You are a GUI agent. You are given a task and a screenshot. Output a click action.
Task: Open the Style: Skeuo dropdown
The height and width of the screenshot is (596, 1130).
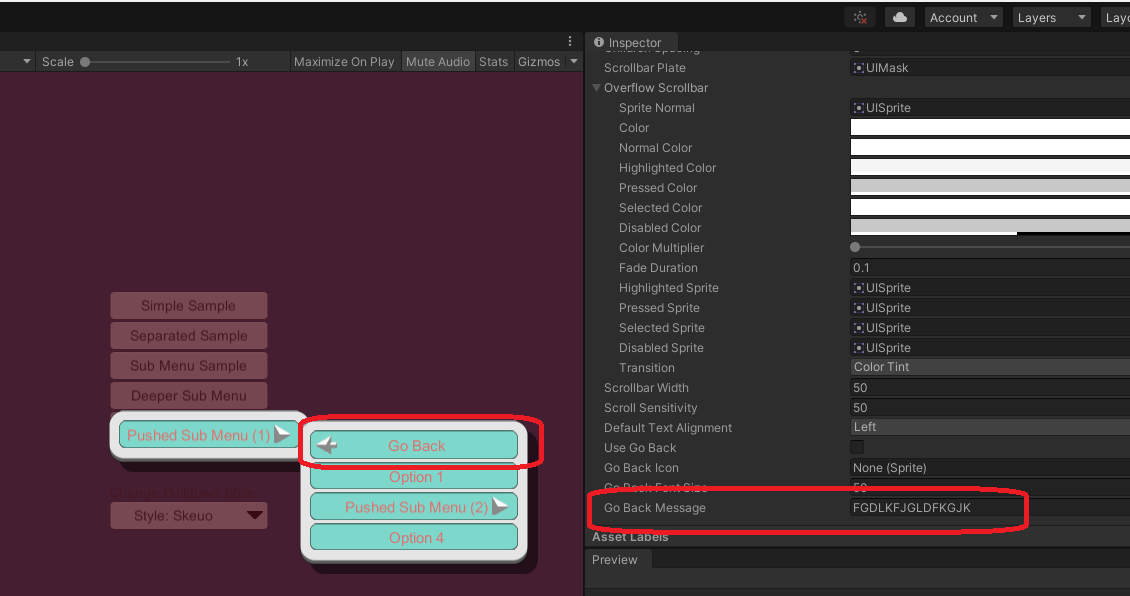click(x=189, y=515)
